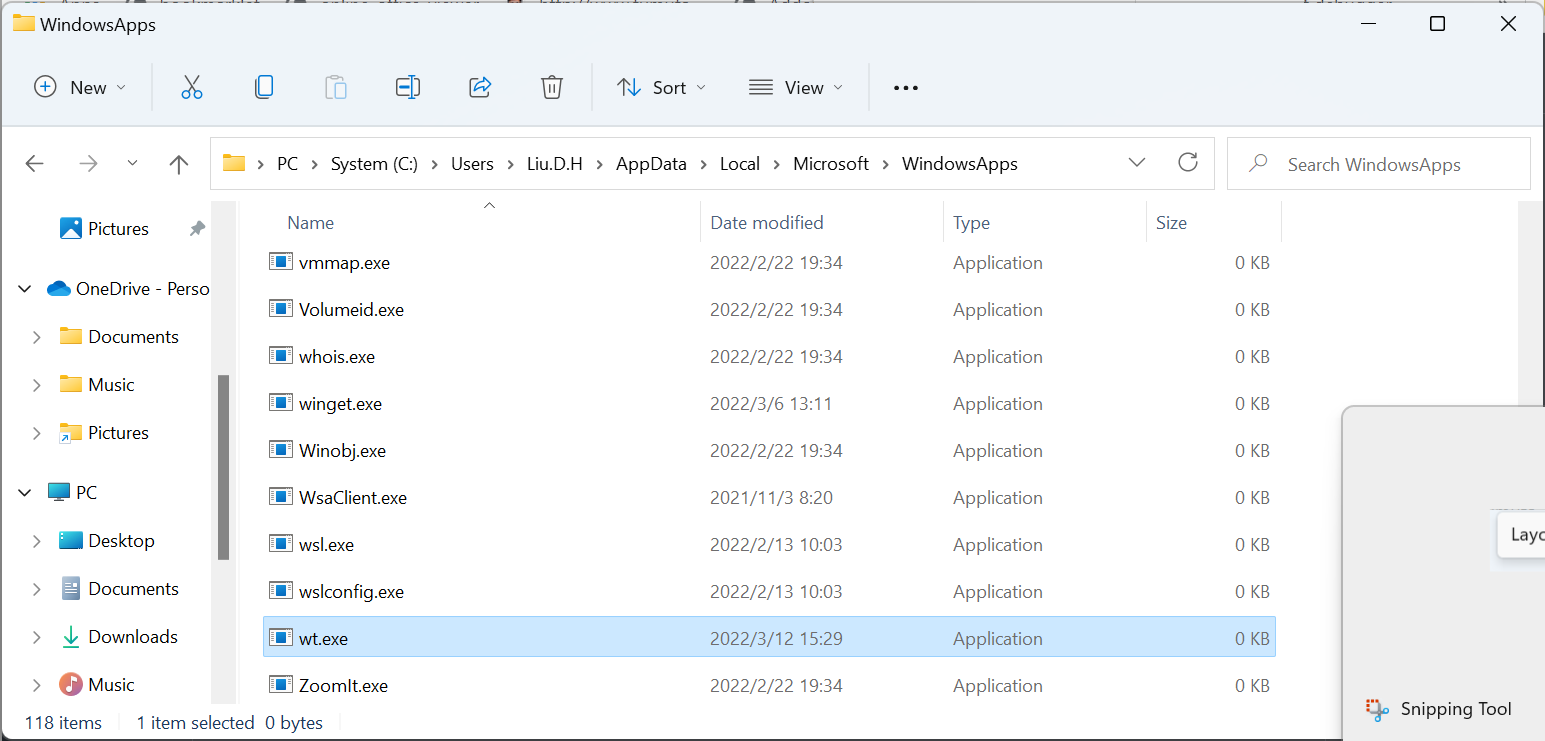This screenshot has height=741, width=1545.
Task: Select the wt.exe file row
Action: 769,638
